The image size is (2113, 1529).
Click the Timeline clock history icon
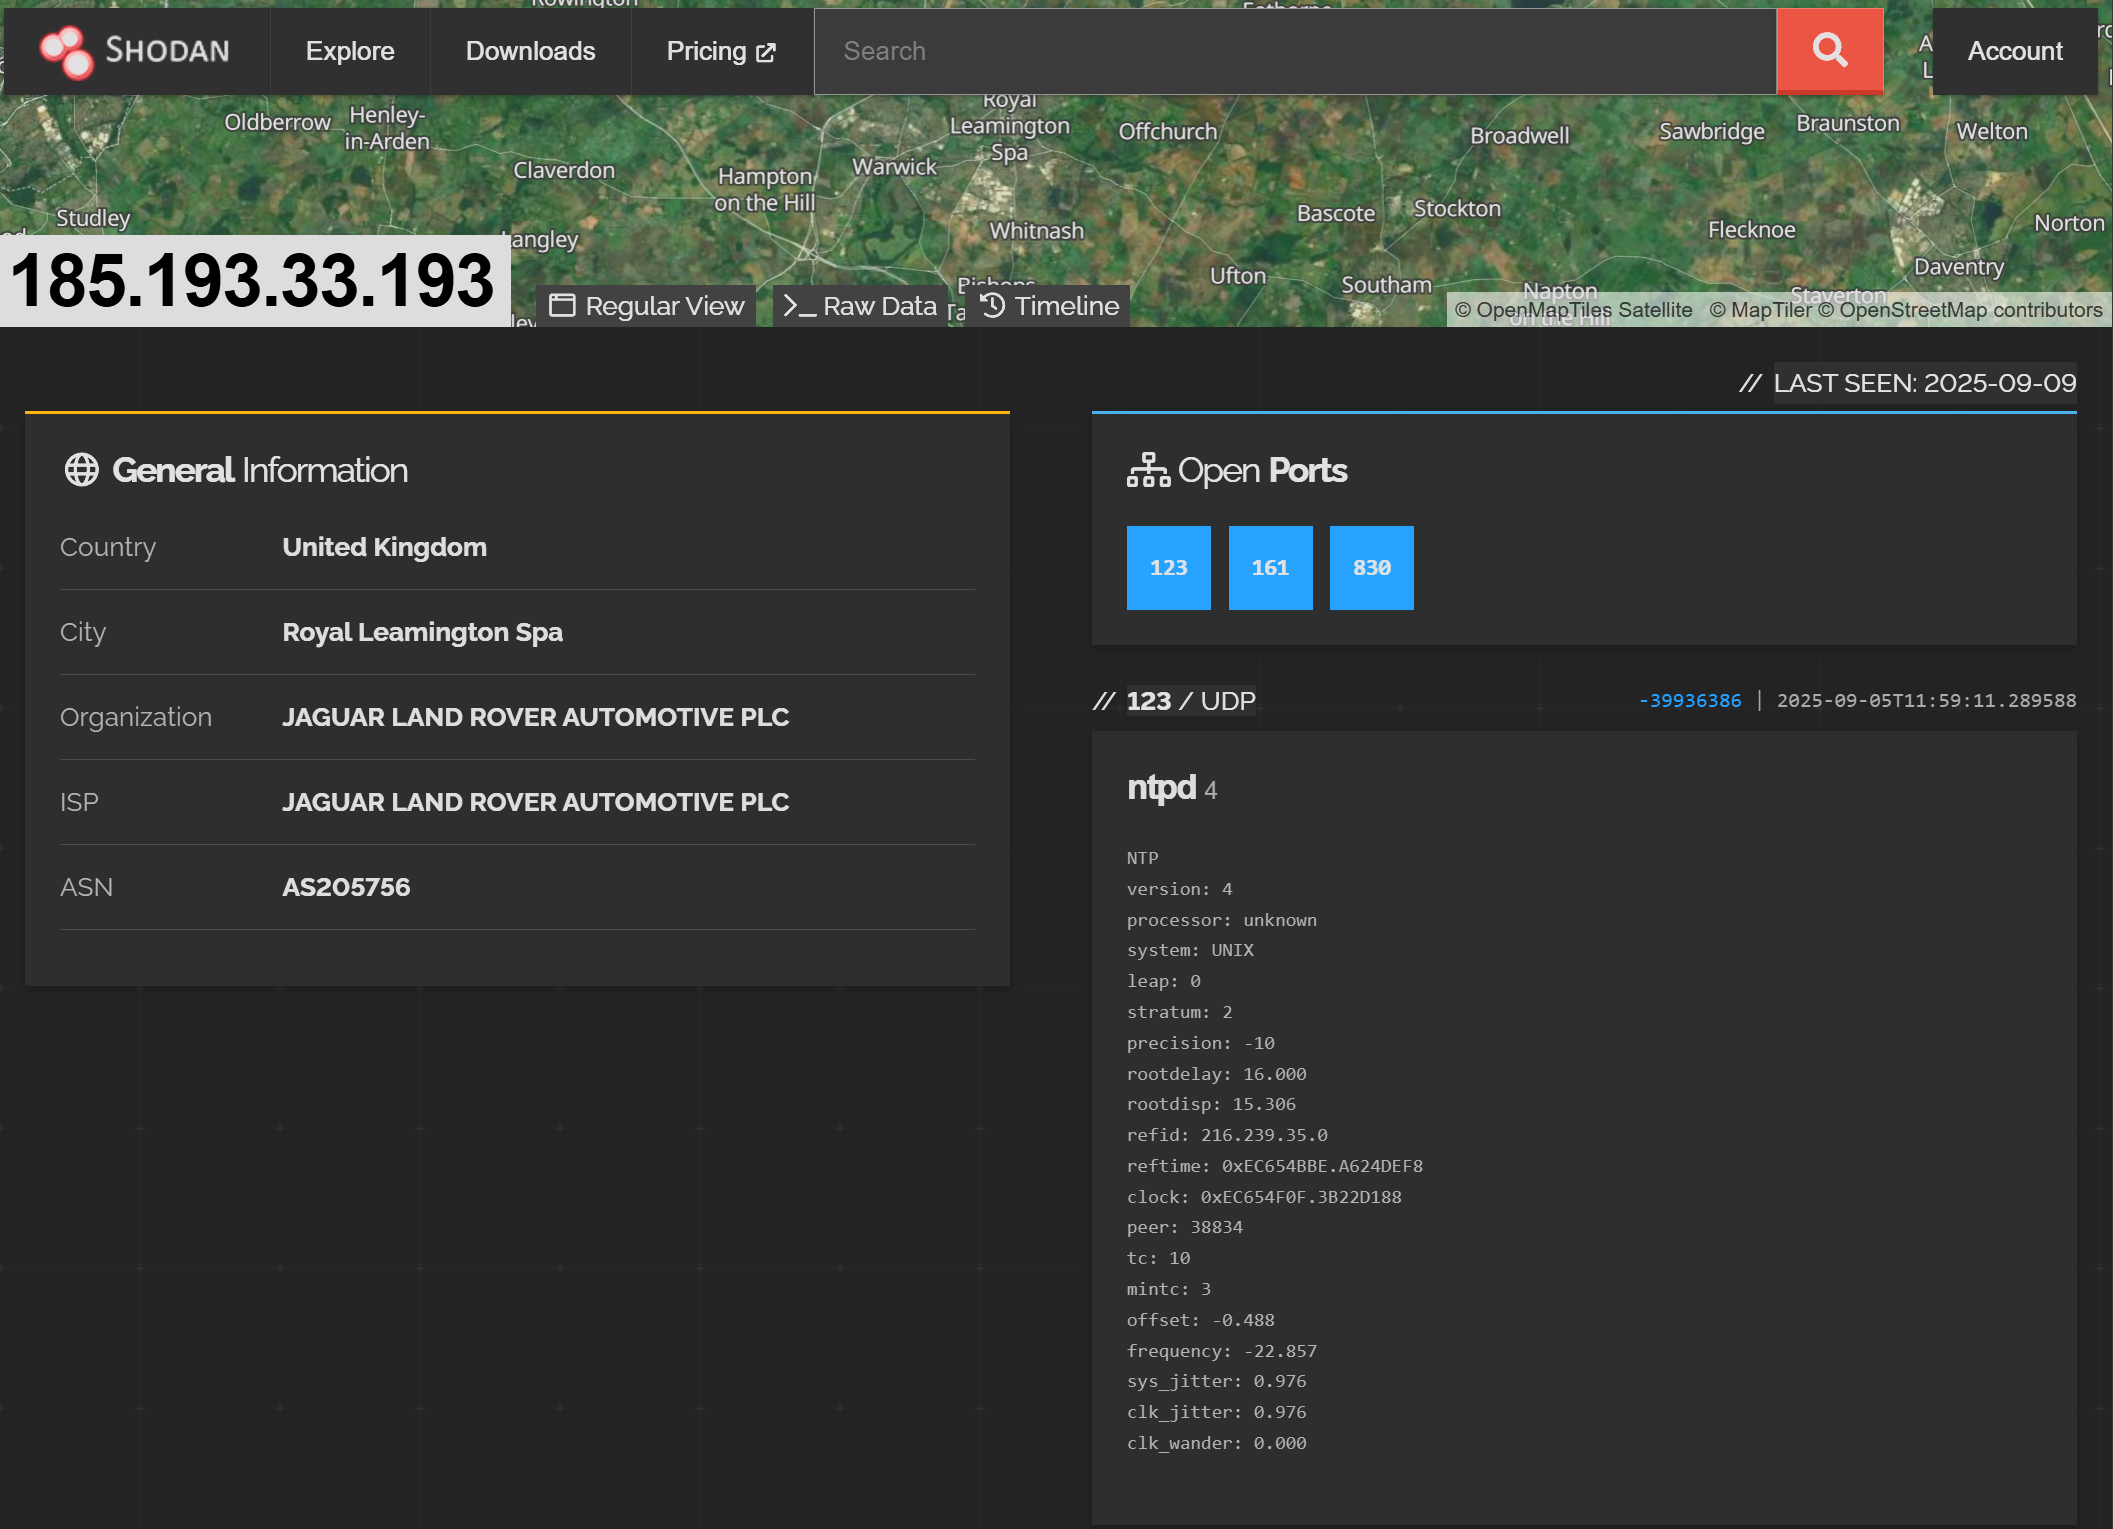tap(992, 306)
